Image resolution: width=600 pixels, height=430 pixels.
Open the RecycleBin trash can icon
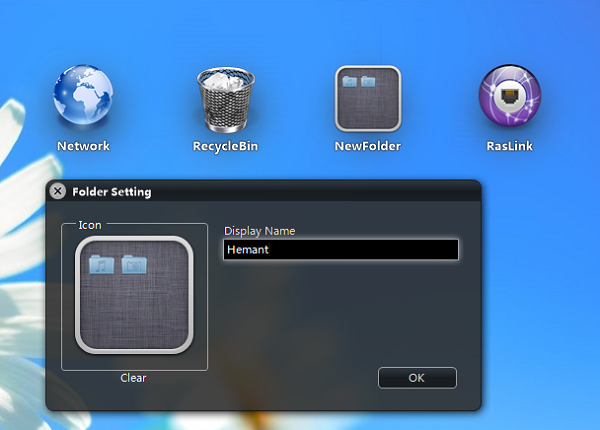point(226,100)
